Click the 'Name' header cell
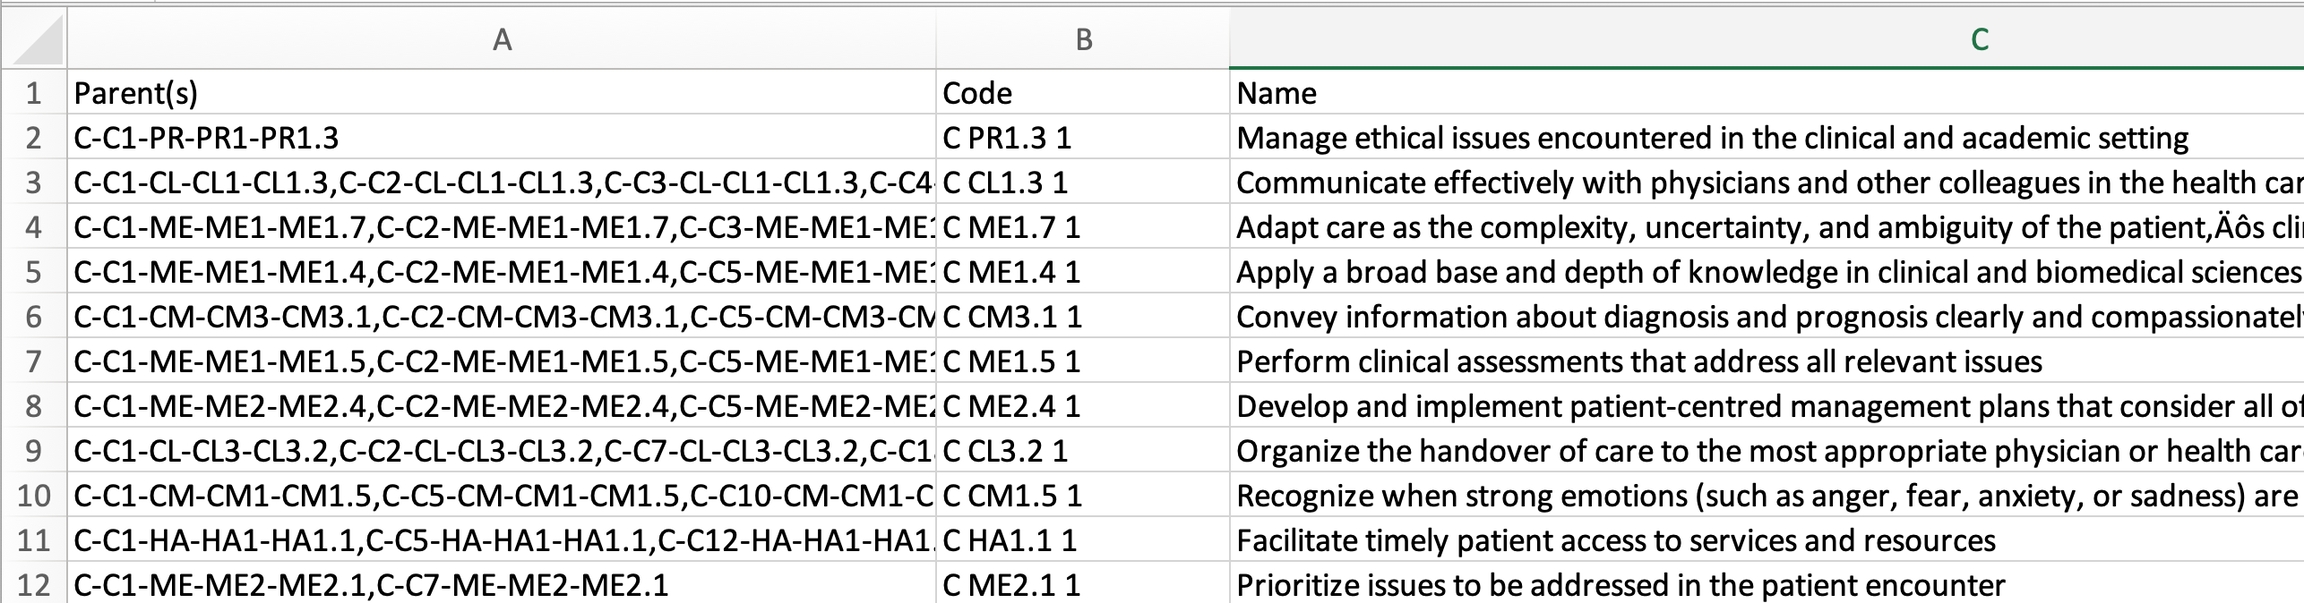Image resolution: width=2304 pixels, height=603 pixels. click(1766, 93)
